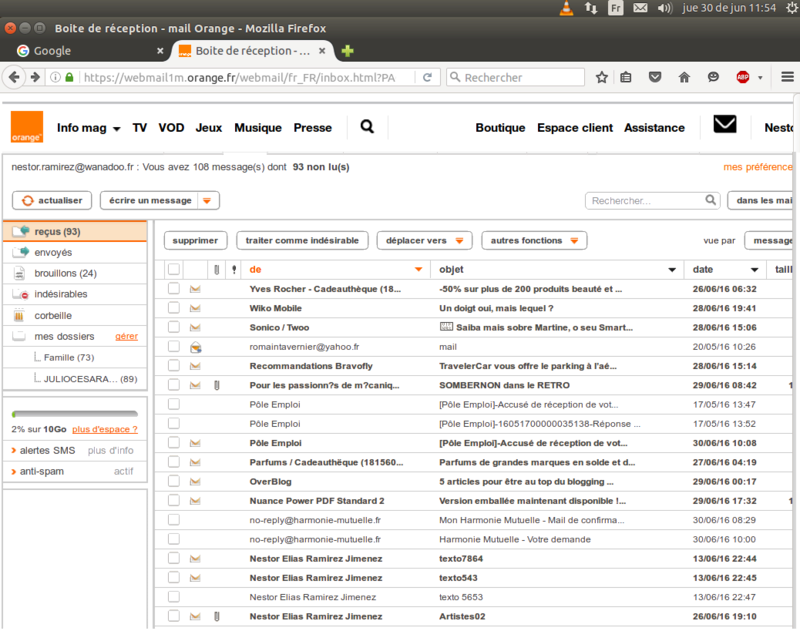Click the actualiser button

pos(52,200)
